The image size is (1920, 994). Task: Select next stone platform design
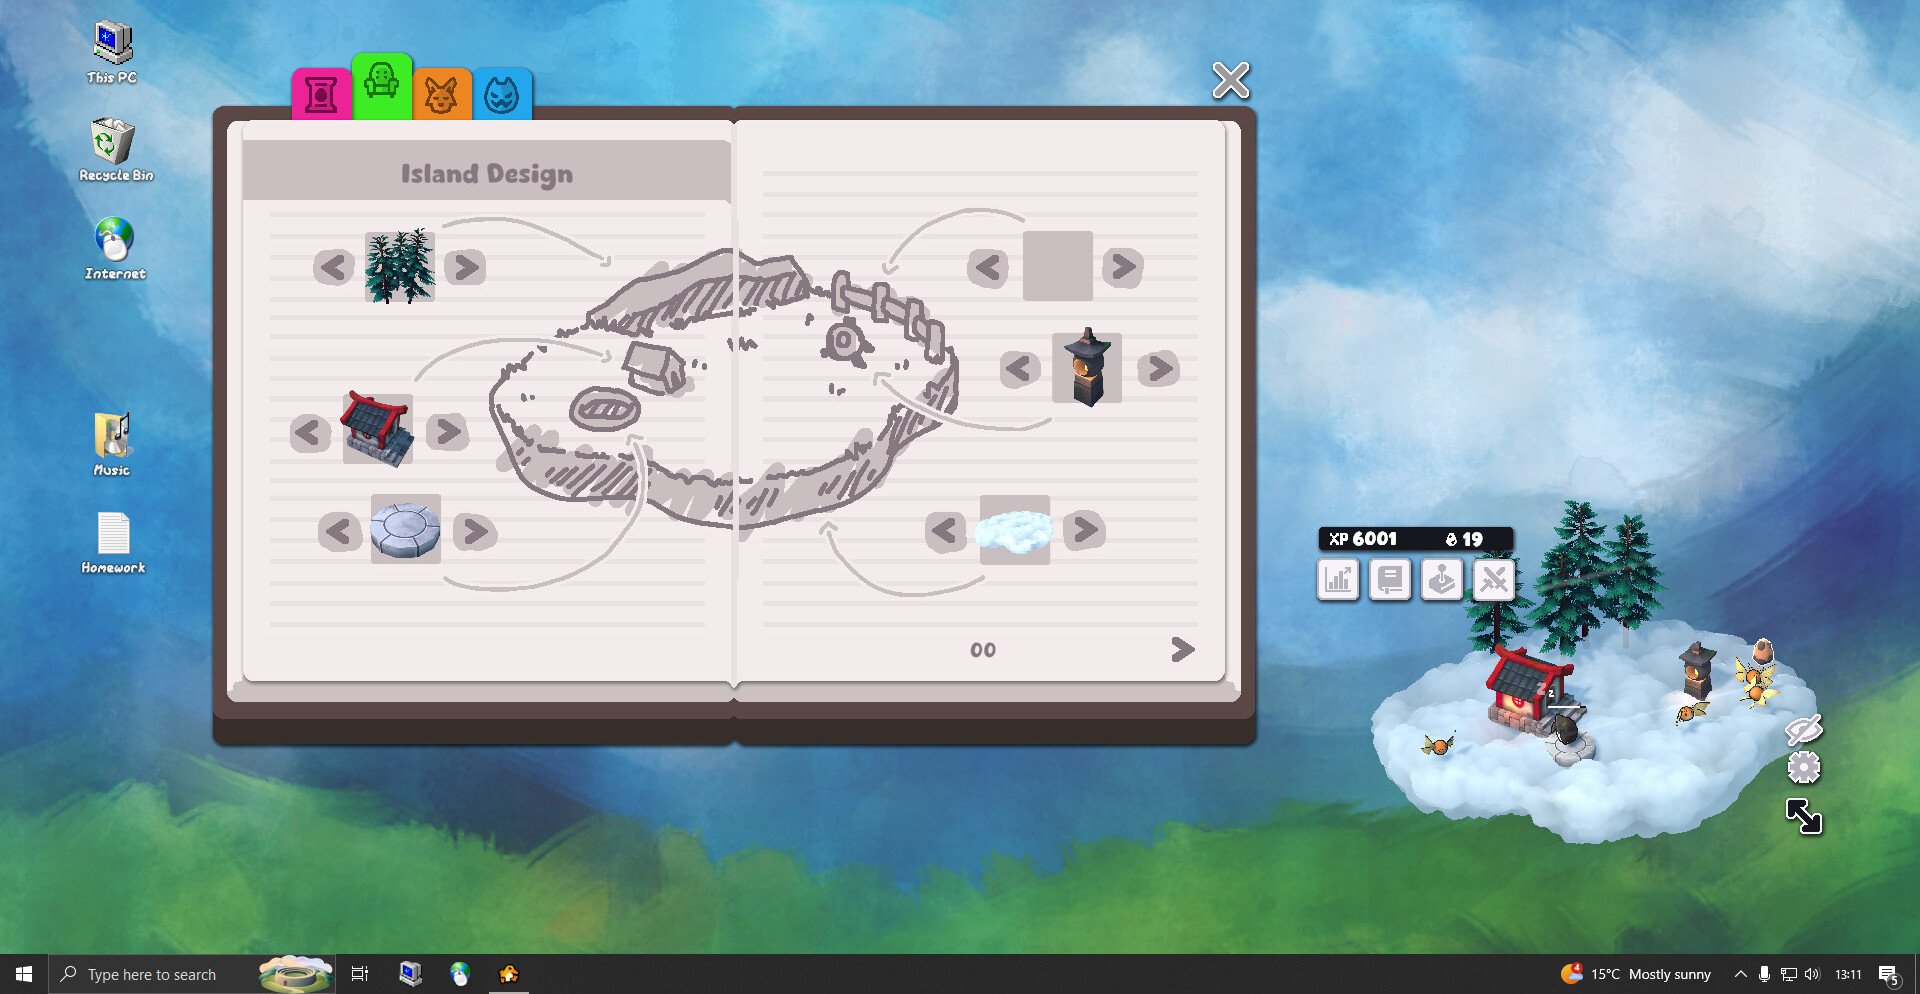[x=475, y=531]
